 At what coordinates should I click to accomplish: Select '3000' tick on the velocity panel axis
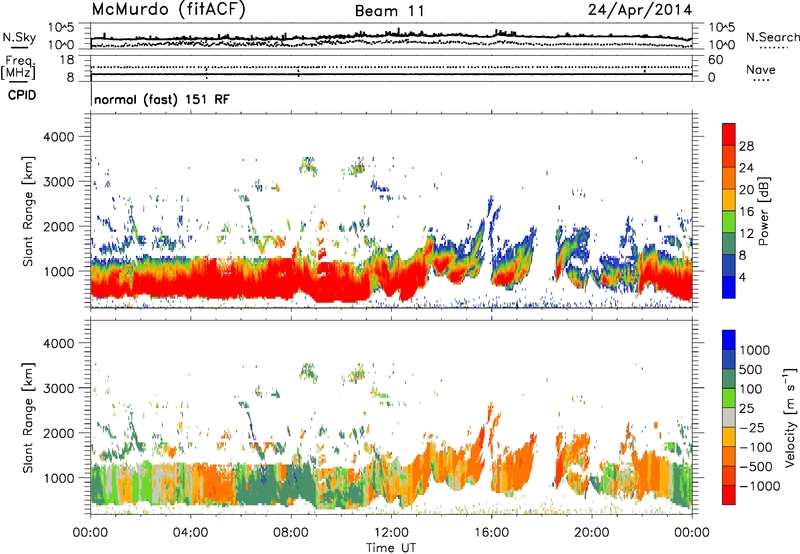point(58,388)
